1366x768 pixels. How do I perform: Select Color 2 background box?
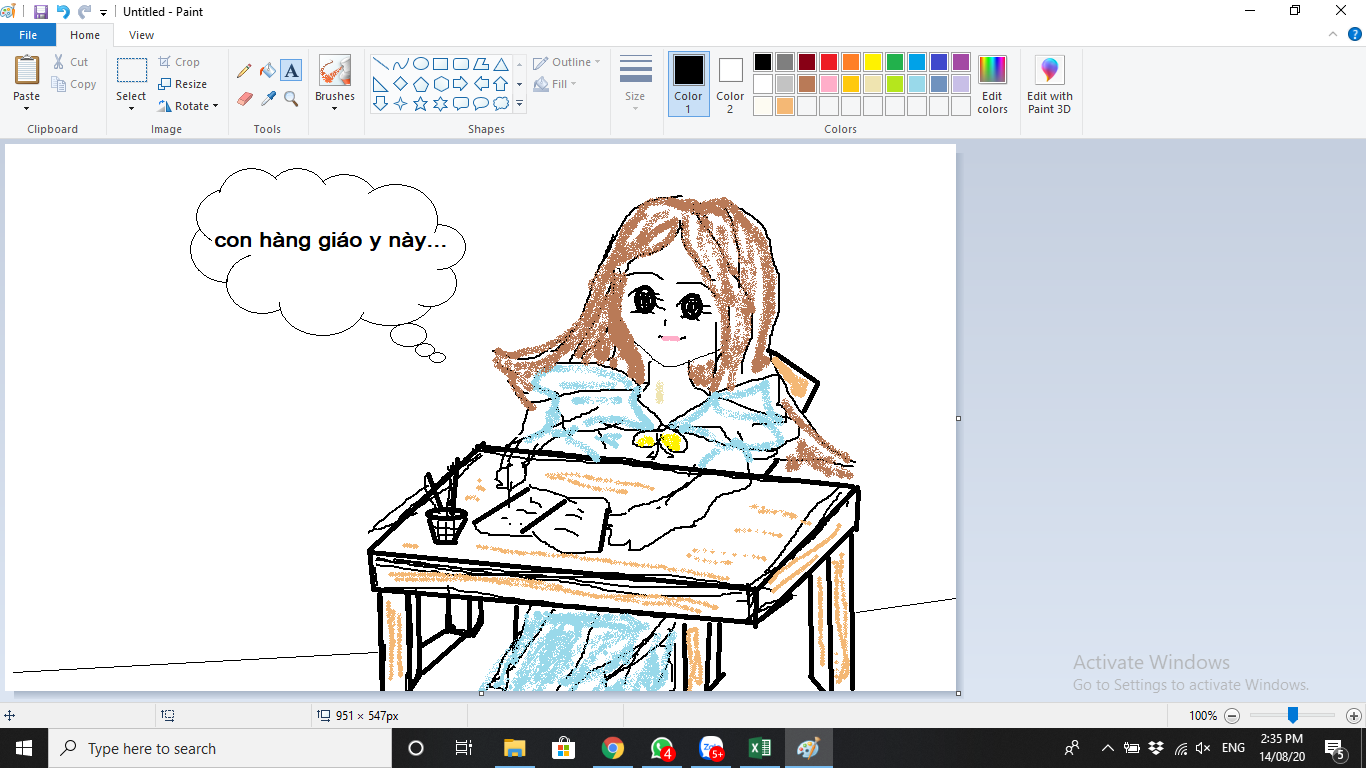click(730, 84)
